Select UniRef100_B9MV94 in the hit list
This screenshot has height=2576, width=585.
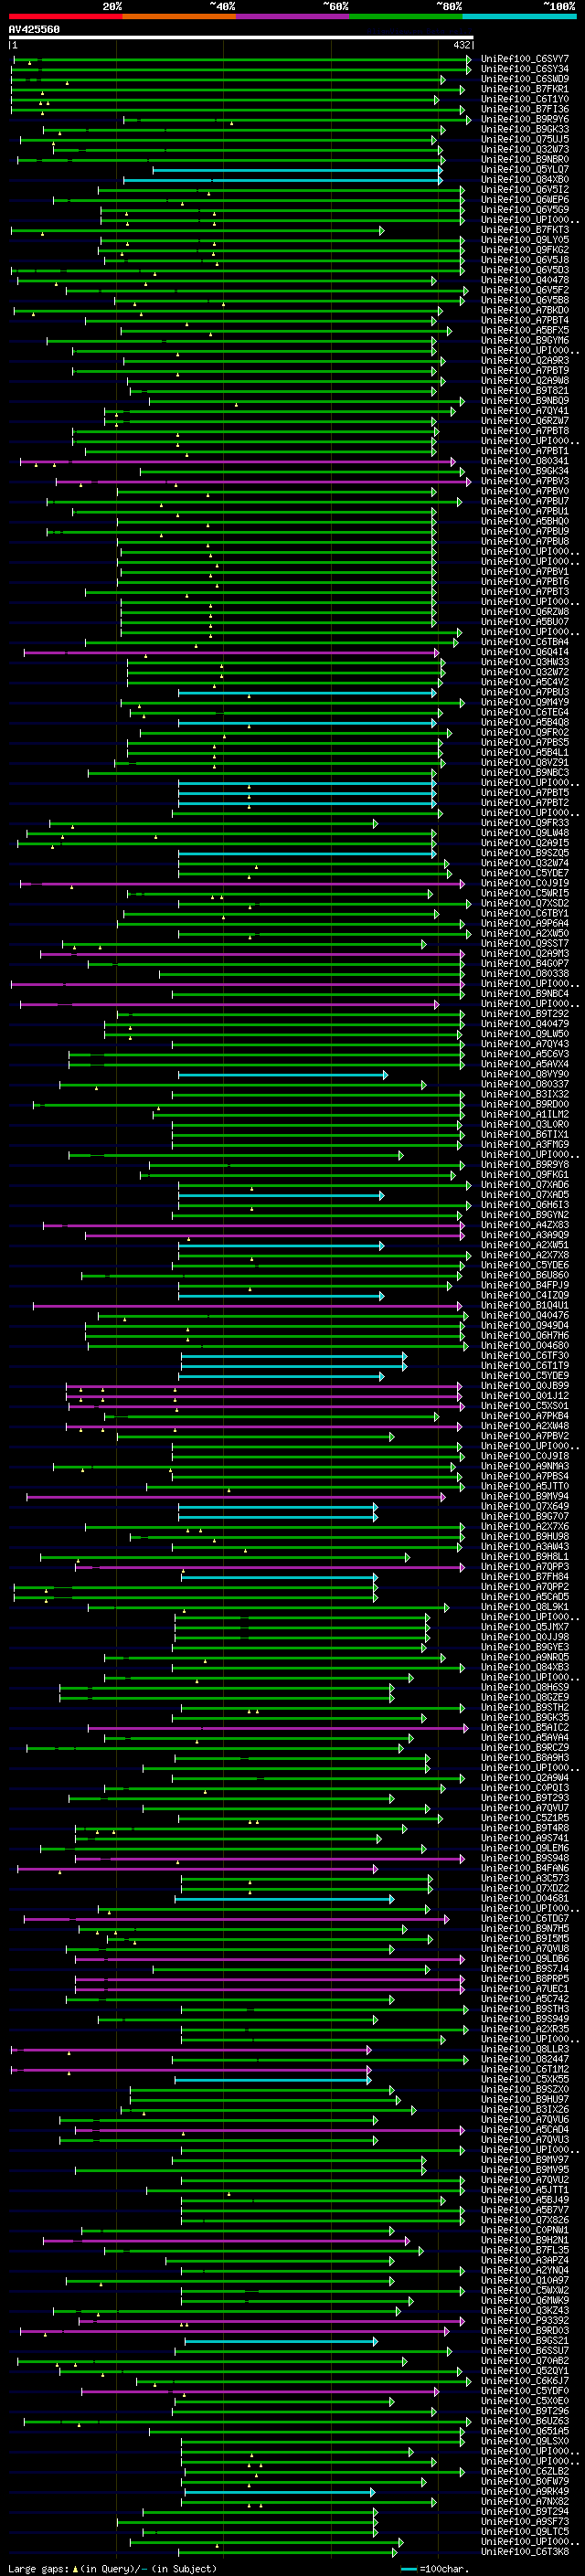(x=525, y=1496)
